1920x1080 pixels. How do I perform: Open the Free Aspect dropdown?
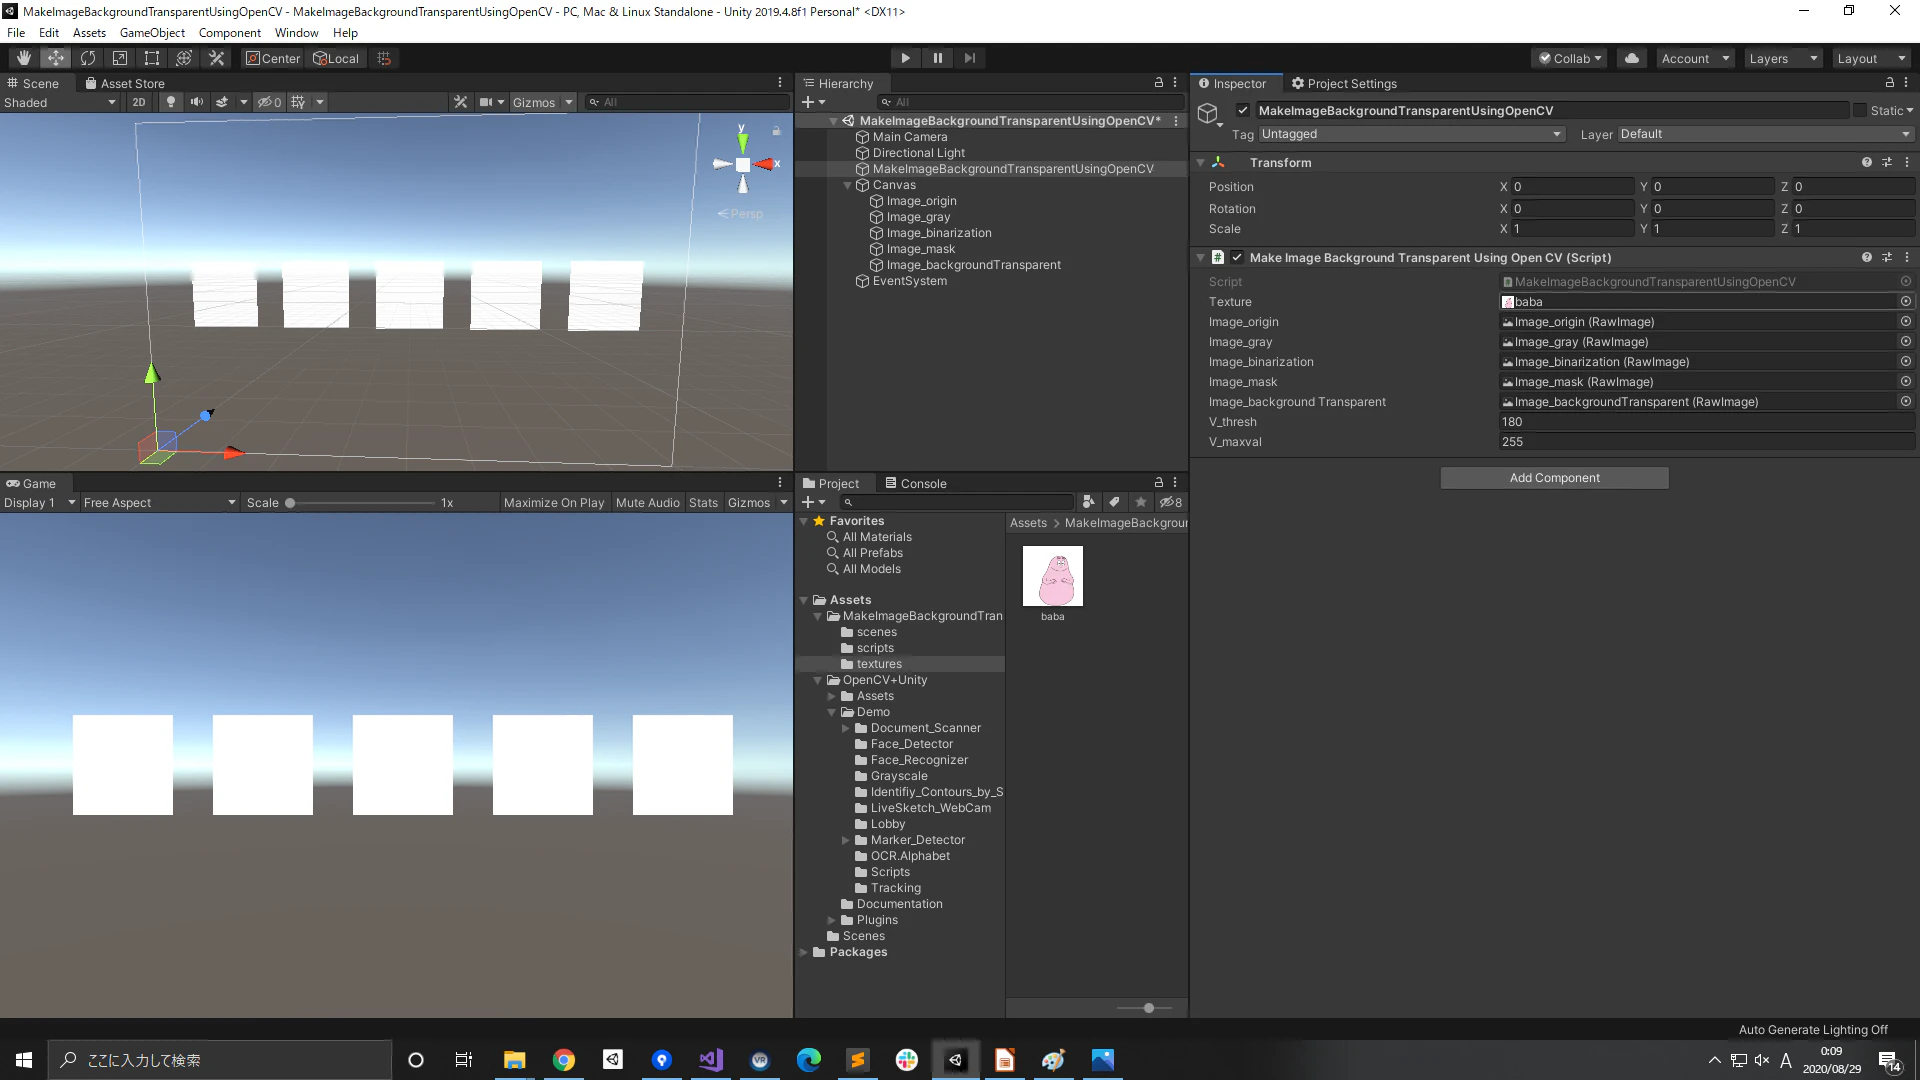coord(159,502)
